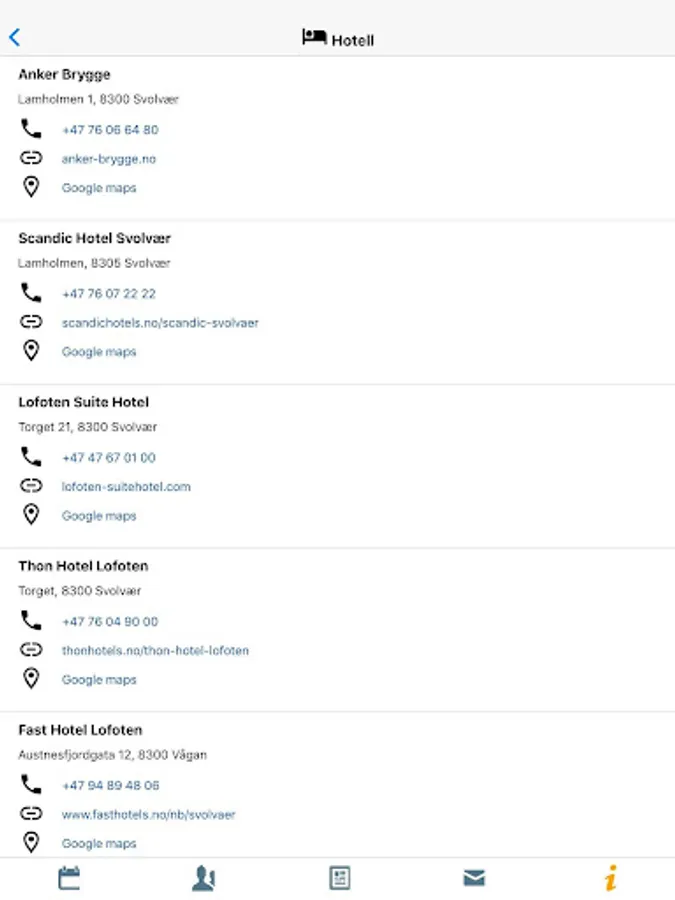
Task: Tap map pin icon for Lofoten Suite Hotel
Action: click(x=31, y=515)
